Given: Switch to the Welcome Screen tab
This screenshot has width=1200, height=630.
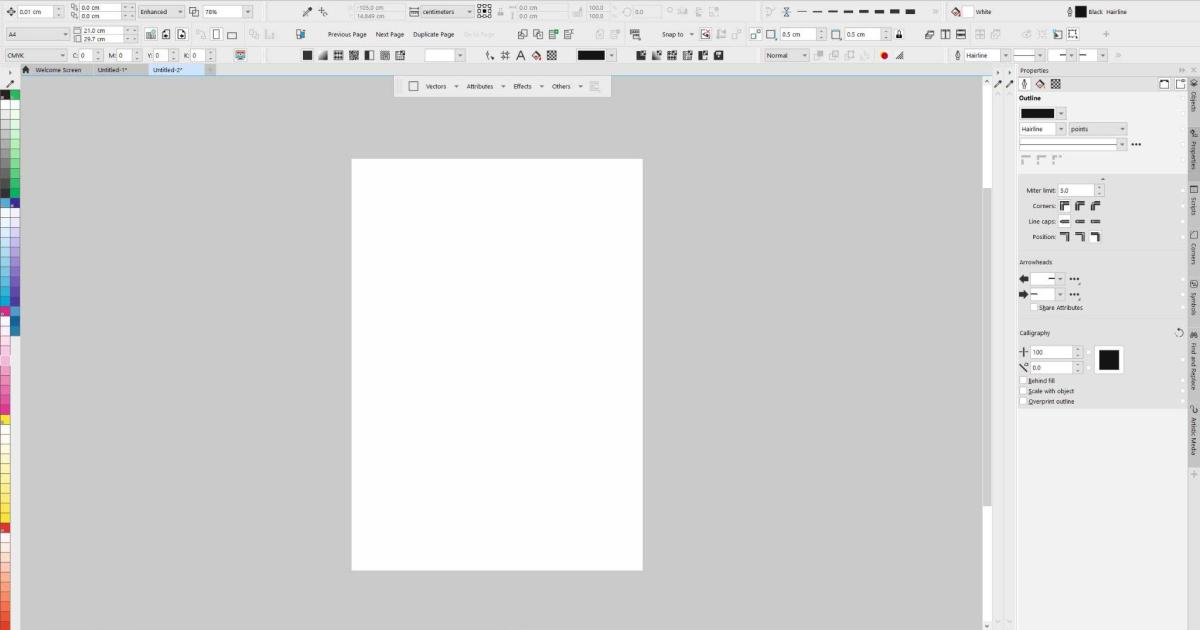Looking at the screenshot, I should click(x=58, y=70).
